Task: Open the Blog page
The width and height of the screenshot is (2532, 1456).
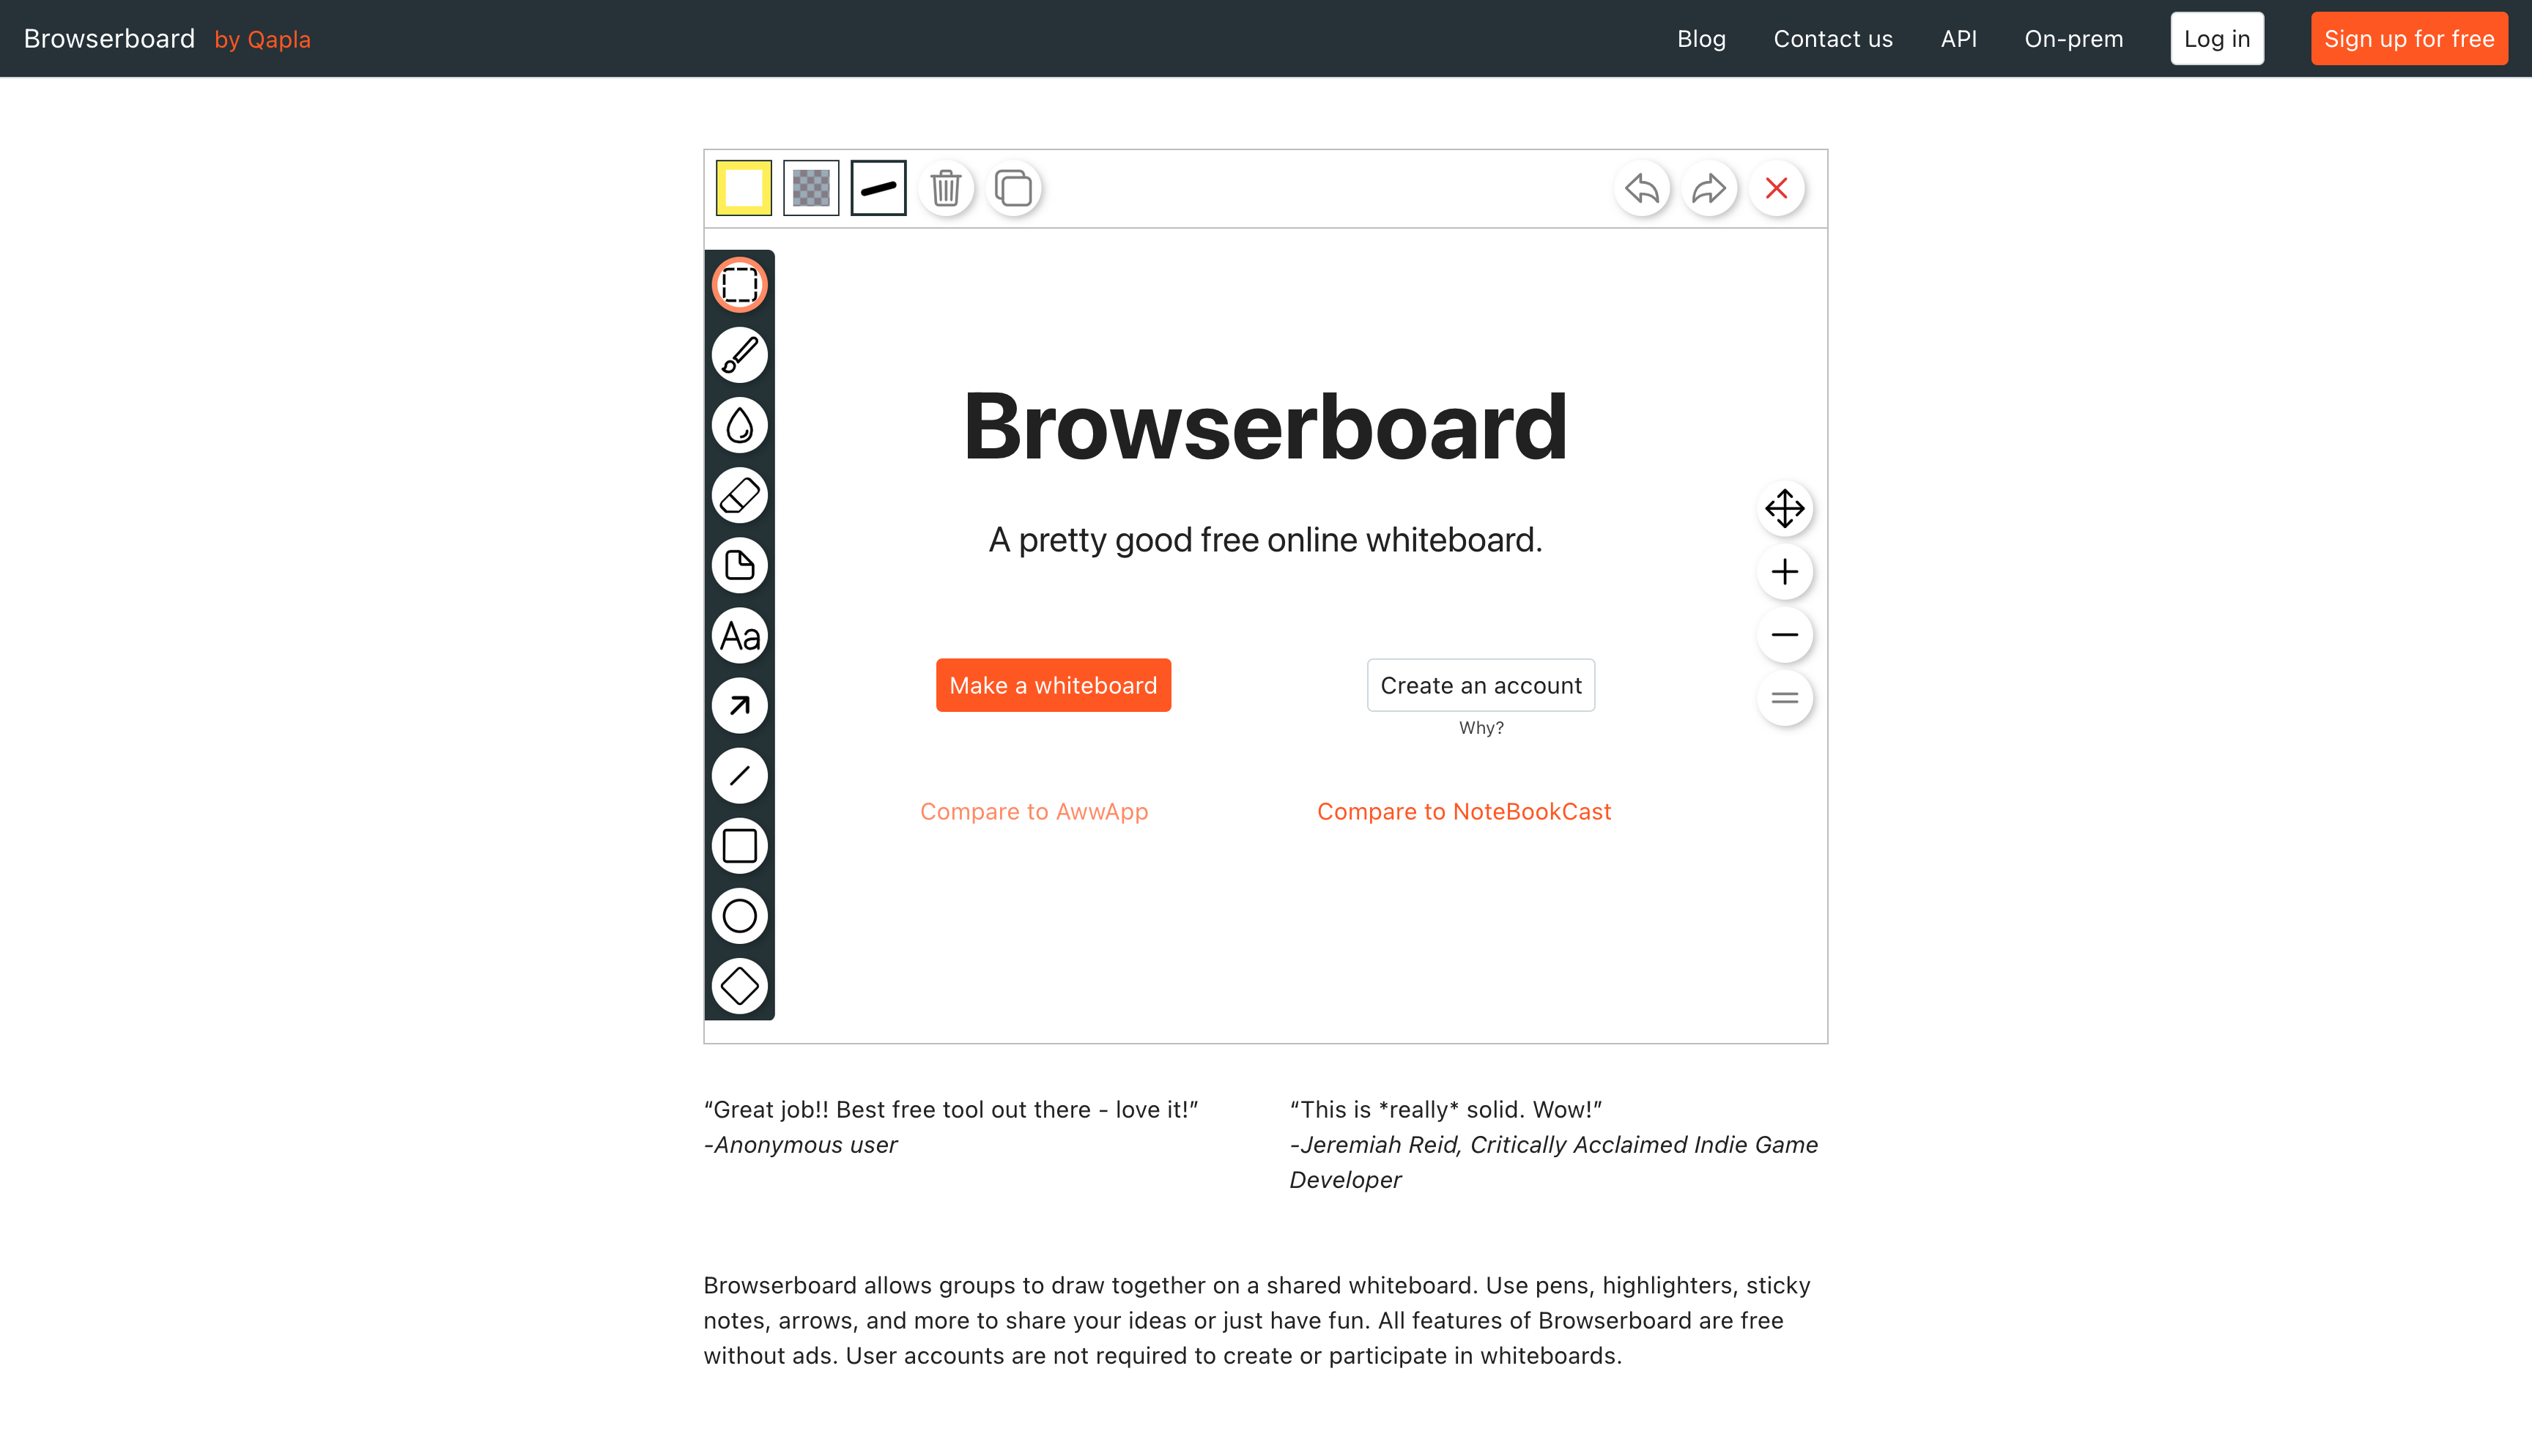Action: click(x=1701, y=39)
